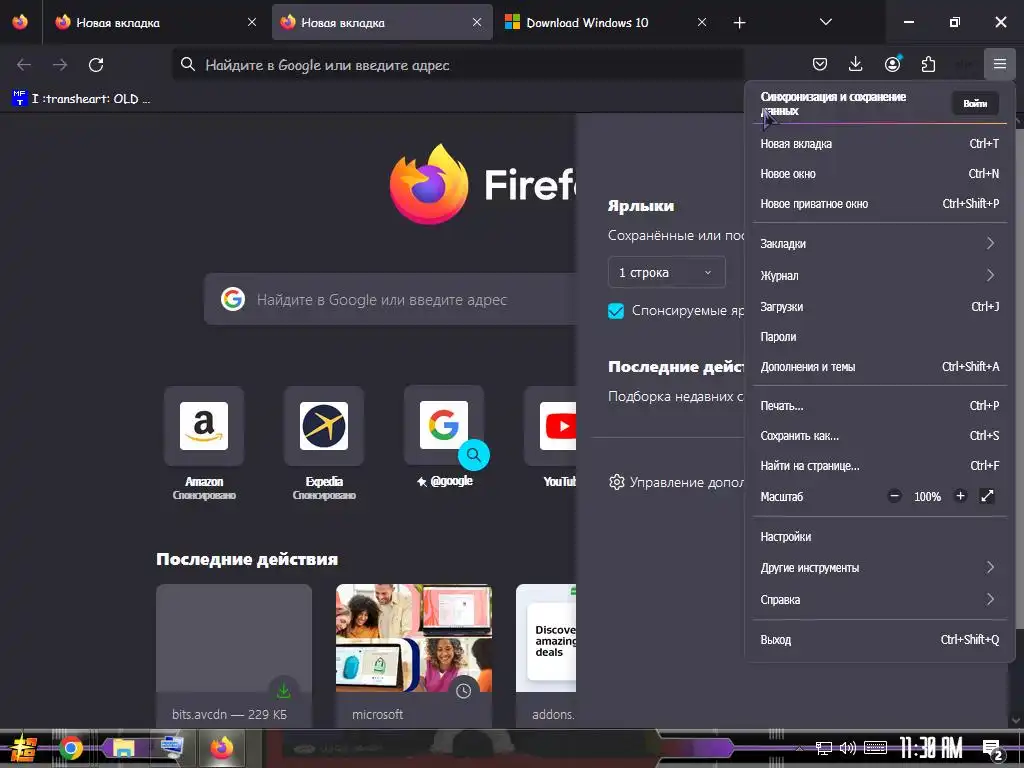Open the network tray icon
Image resolution: width=1024 pixels, height=768 pixels.
[x=824, y=748]
